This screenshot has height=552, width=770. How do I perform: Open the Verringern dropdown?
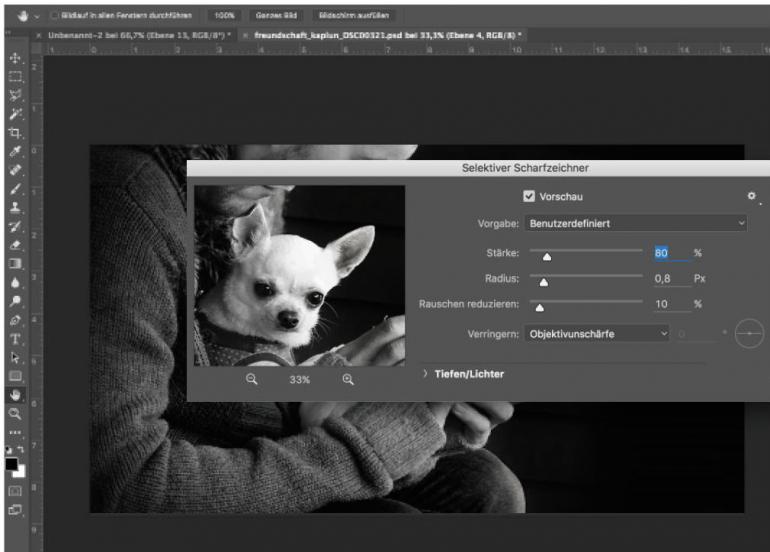click(597, 334)
